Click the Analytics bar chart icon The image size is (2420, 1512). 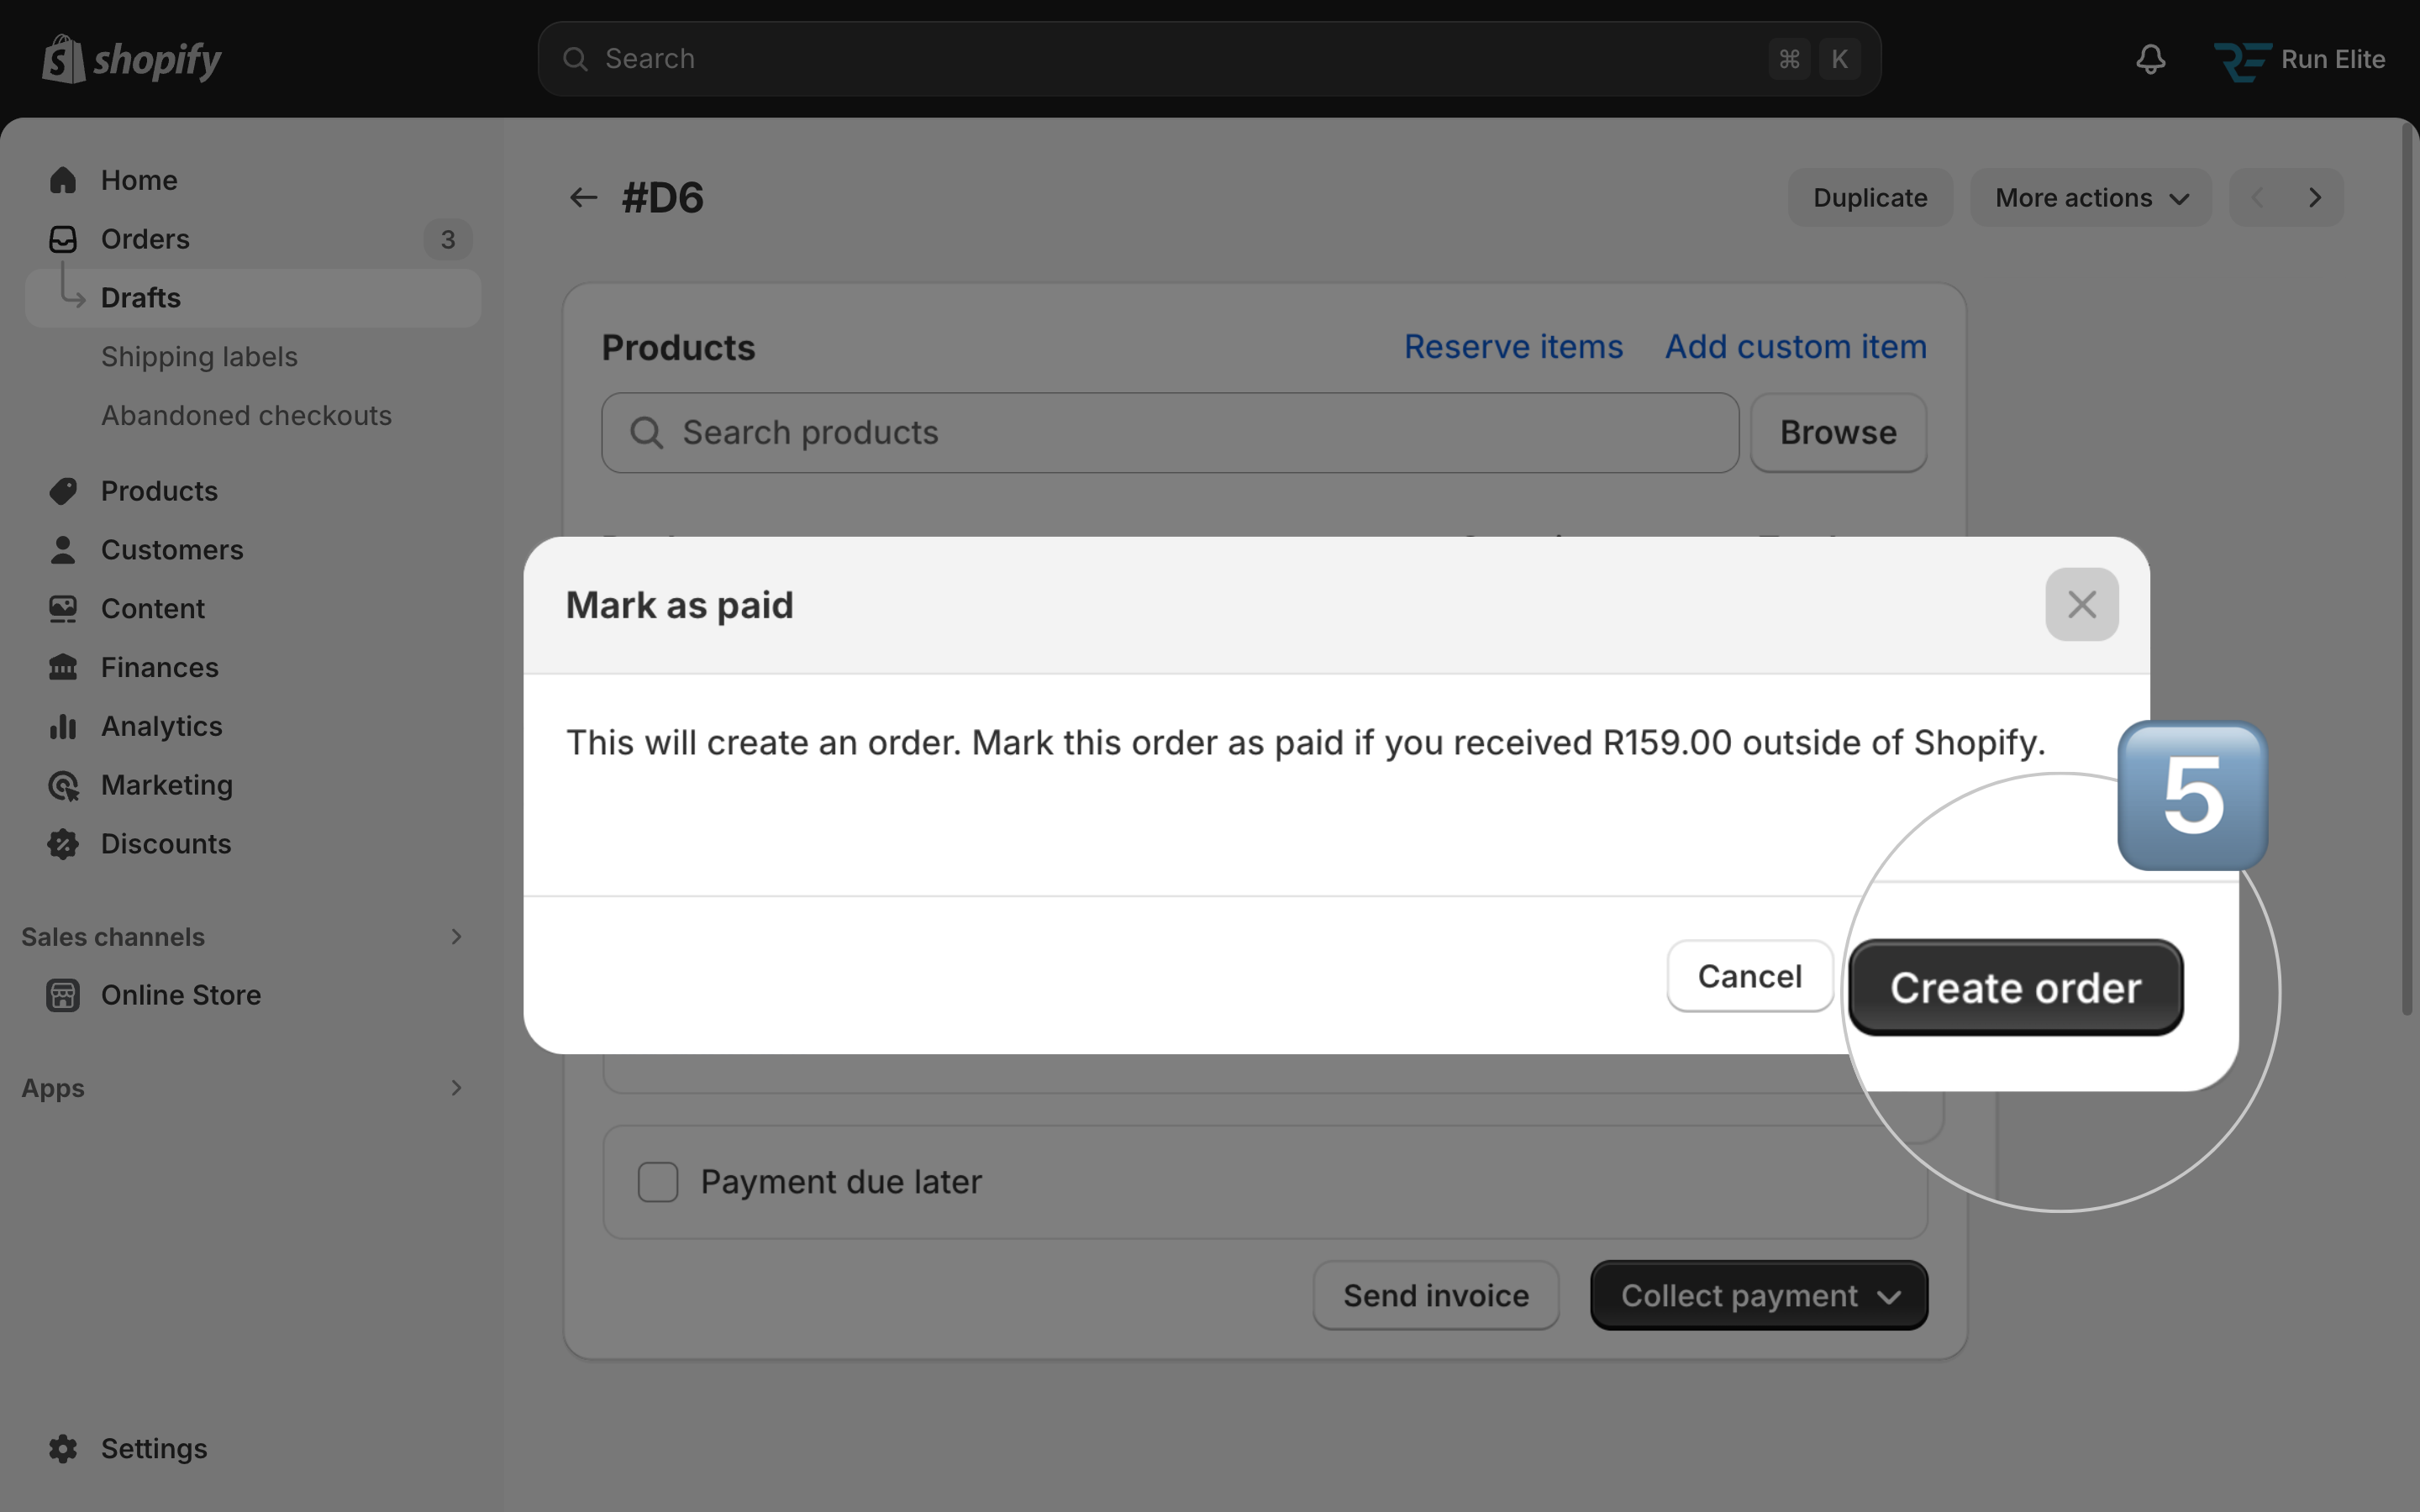[x=63, y=726]
